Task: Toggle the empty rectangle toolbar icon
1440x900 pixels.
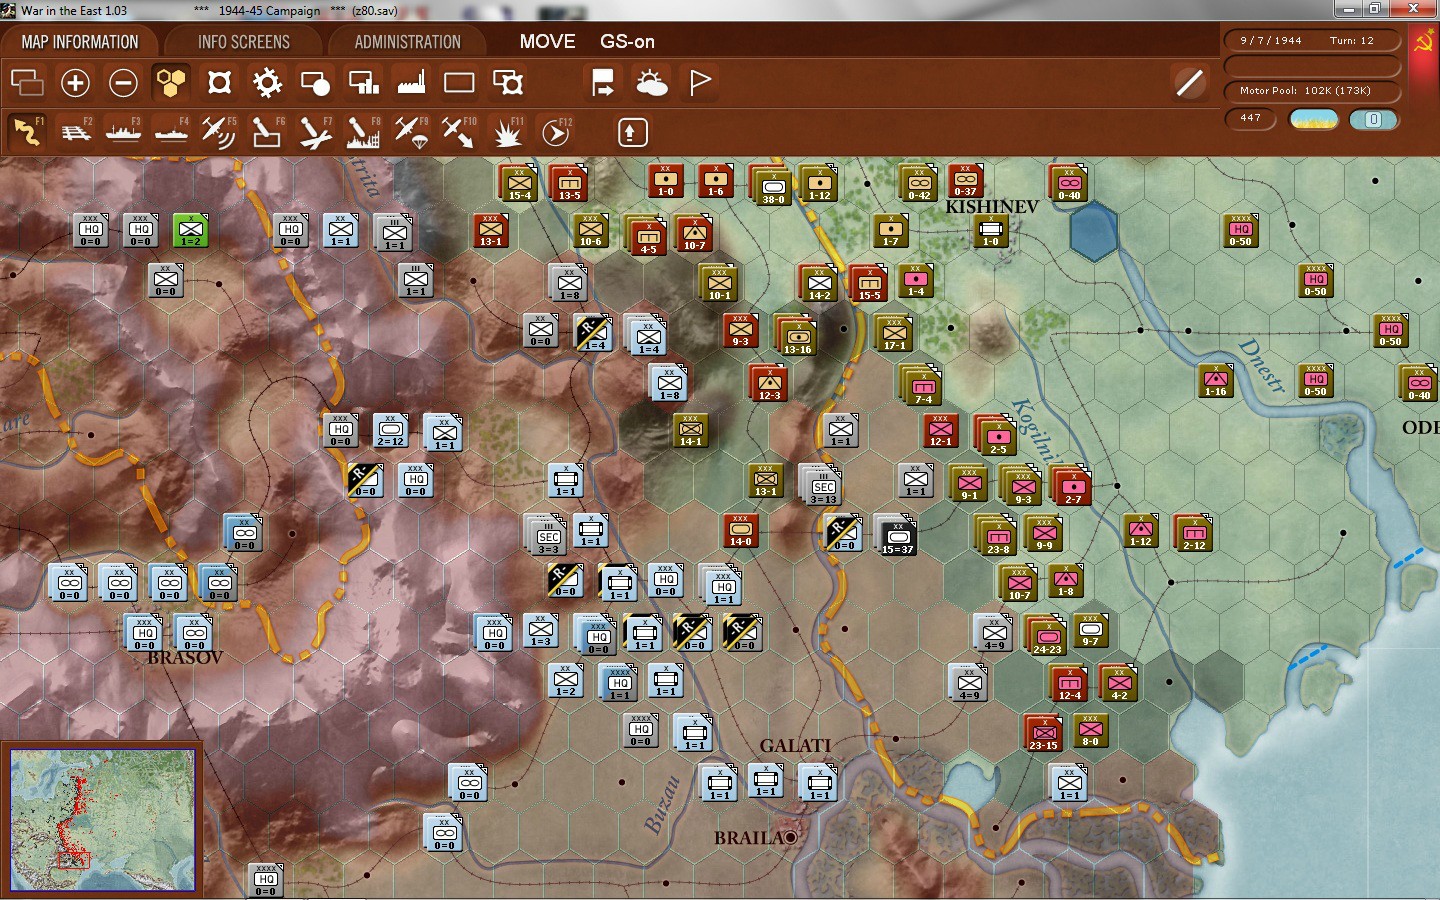Action: (459, 83)
